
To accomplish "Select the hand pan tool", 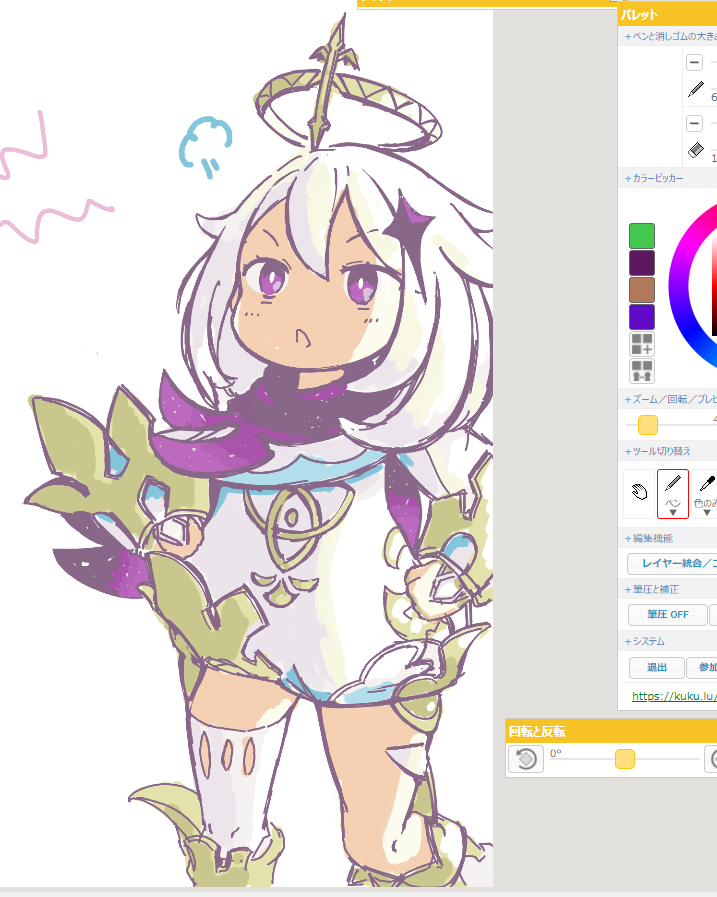I will click(x=639, y=494).
